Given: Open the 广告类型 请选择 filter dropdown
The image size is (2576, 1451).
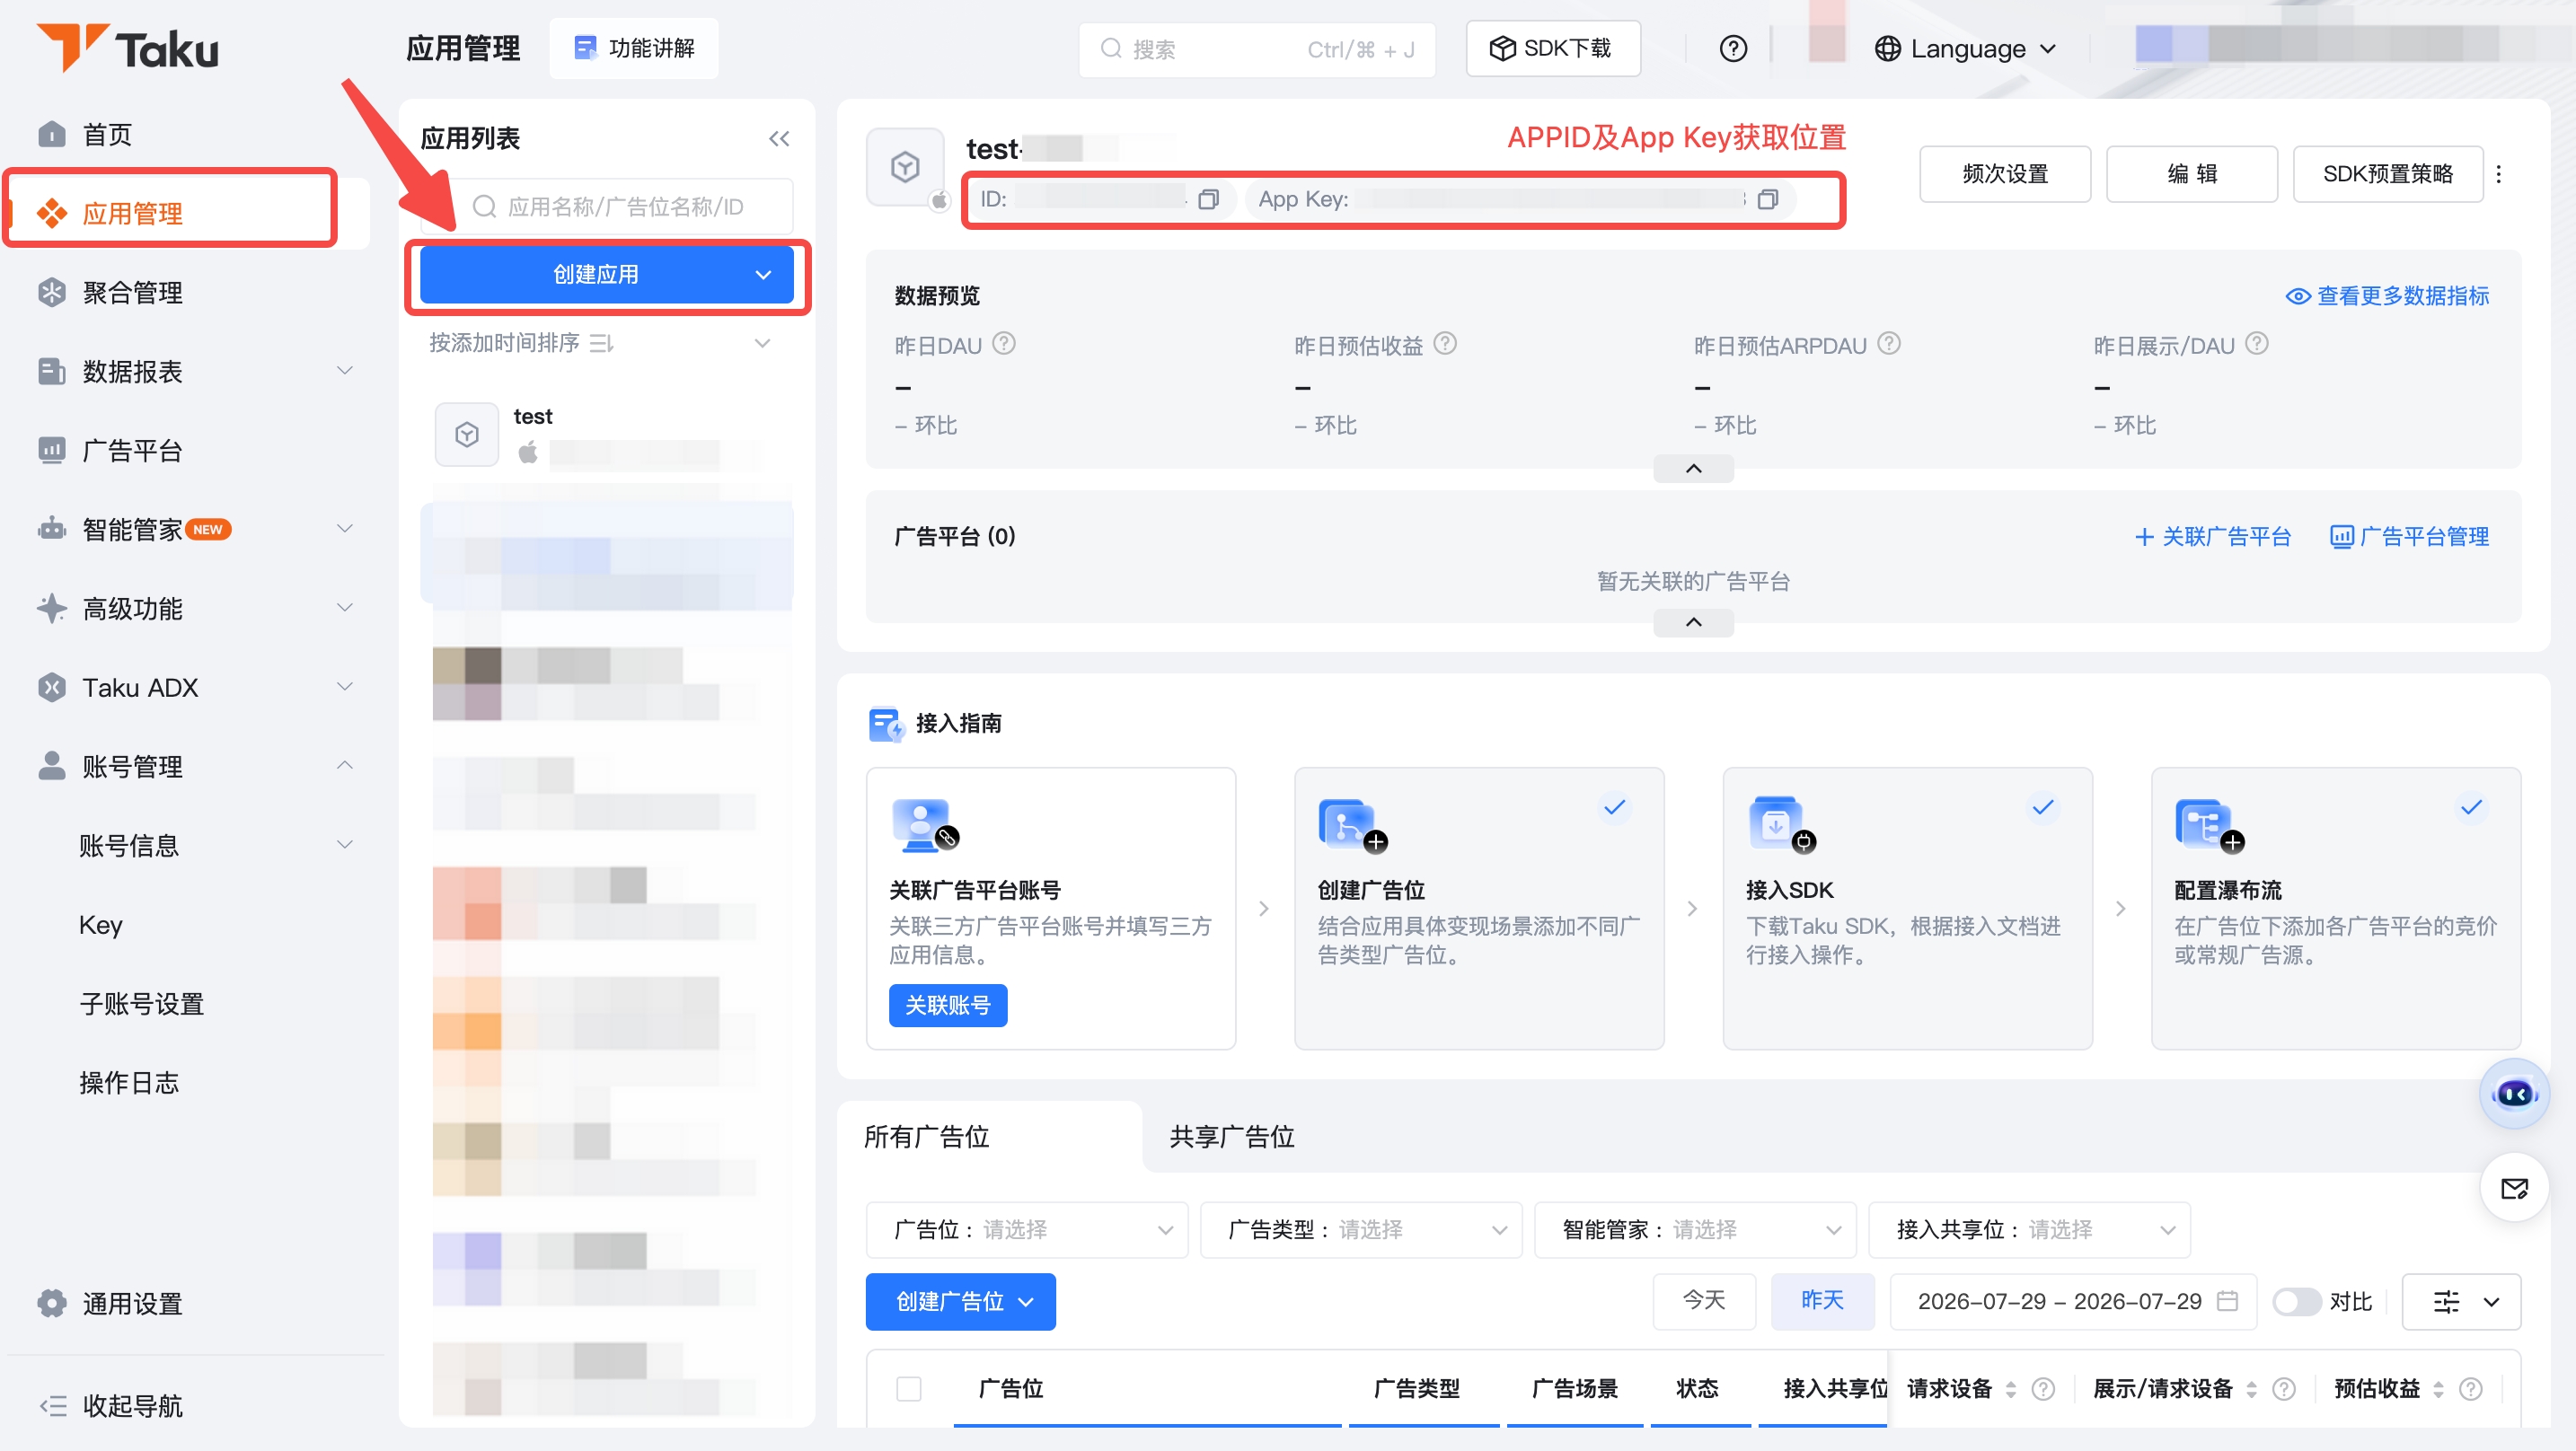Looking at the screenshot, I should point(1361,1230).
